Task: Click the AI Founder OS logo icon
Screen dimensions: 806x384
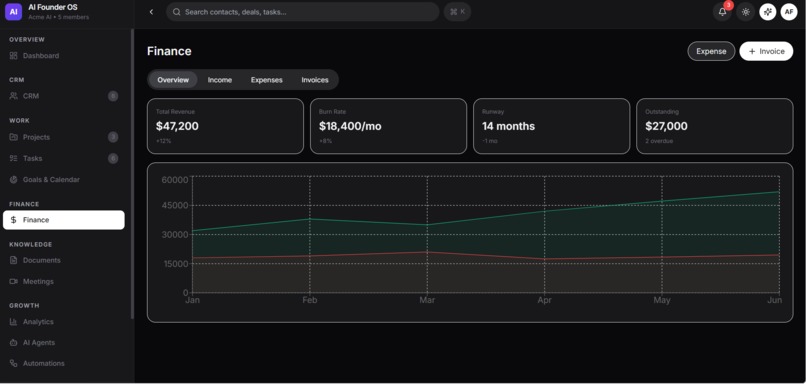Action: point(13,12)
